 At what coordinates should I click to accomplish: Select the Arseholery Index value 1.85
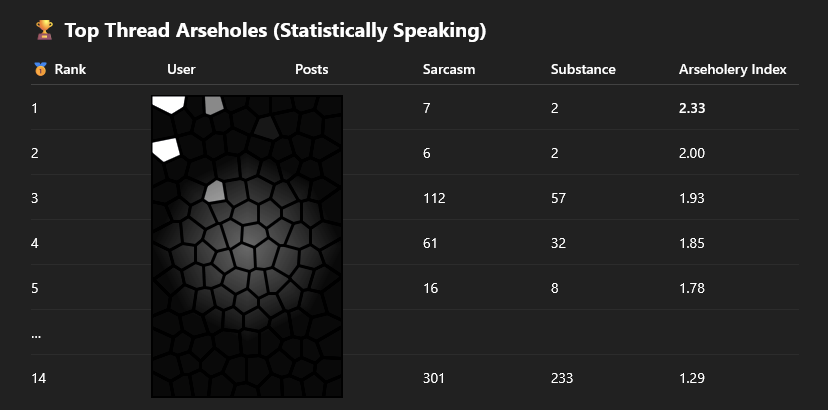pos(692,243)
